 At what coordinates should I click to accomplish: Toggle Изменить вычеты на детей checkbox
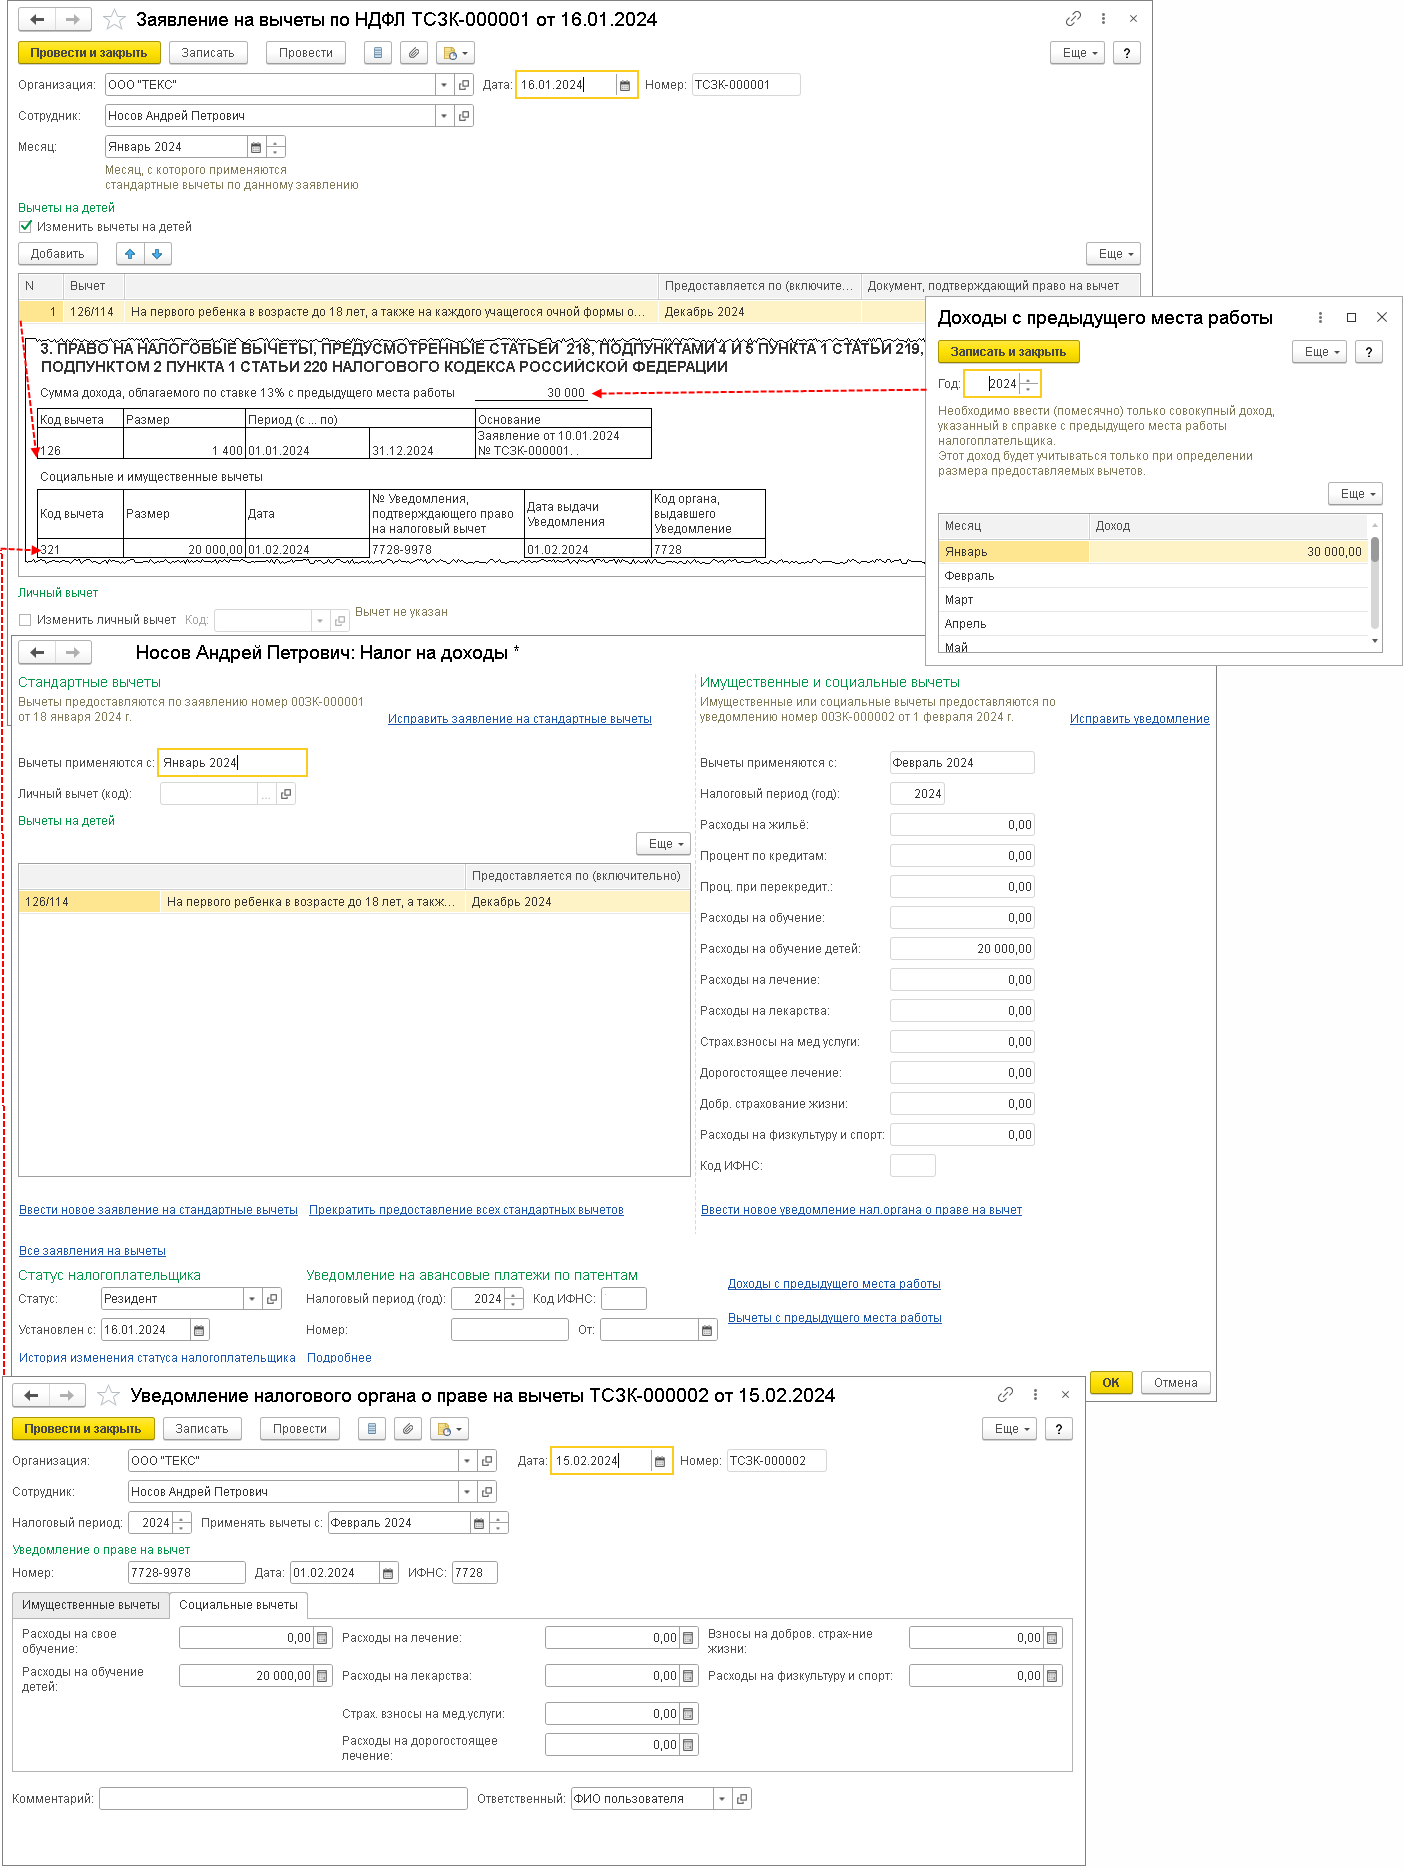26,227
